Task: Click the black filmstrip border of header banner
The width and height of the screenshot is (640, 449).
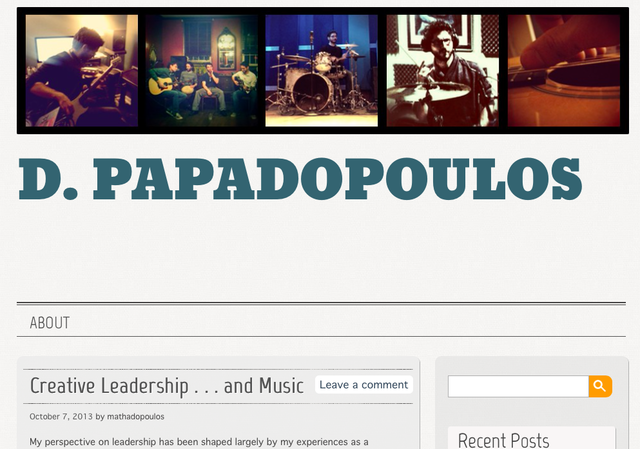Action: click(322, 11)
